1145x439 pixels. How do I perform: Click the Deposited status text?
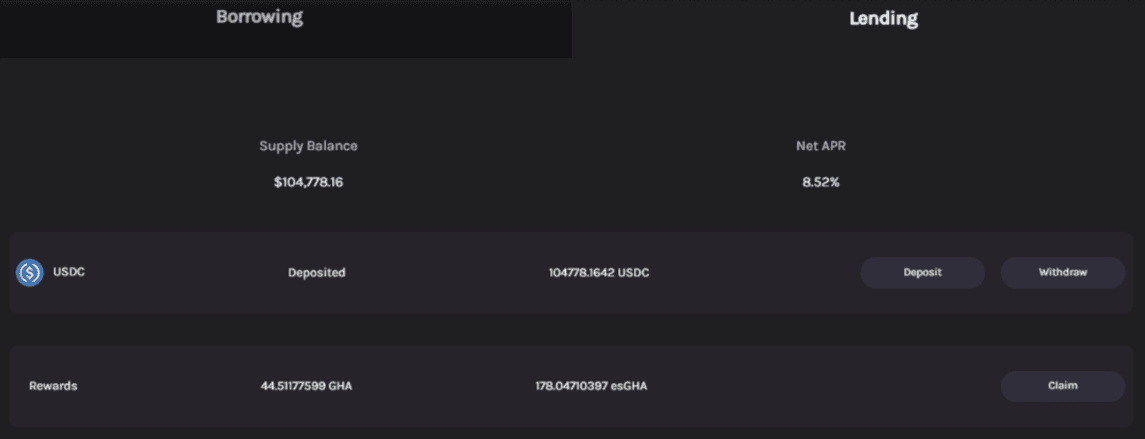pos(316,273)
